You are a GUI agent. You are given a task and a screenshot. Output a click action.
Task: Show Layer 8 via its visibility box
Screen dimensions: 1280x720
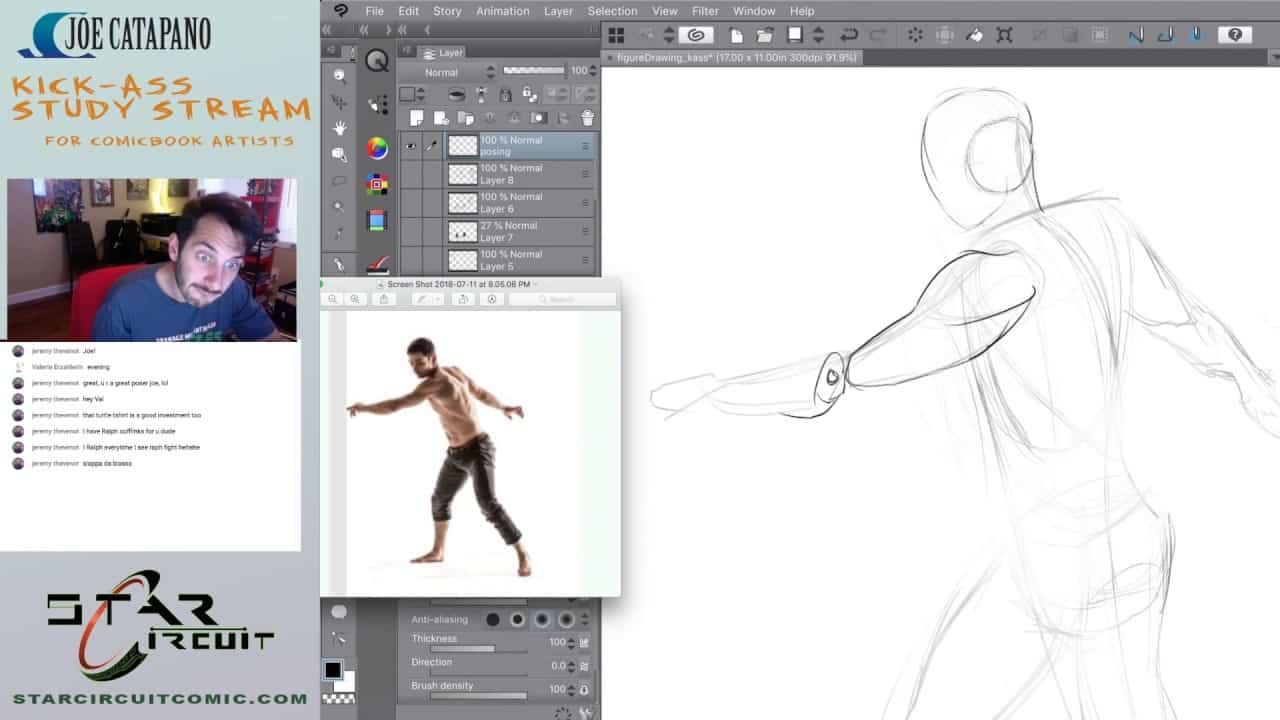click(410, 175)
